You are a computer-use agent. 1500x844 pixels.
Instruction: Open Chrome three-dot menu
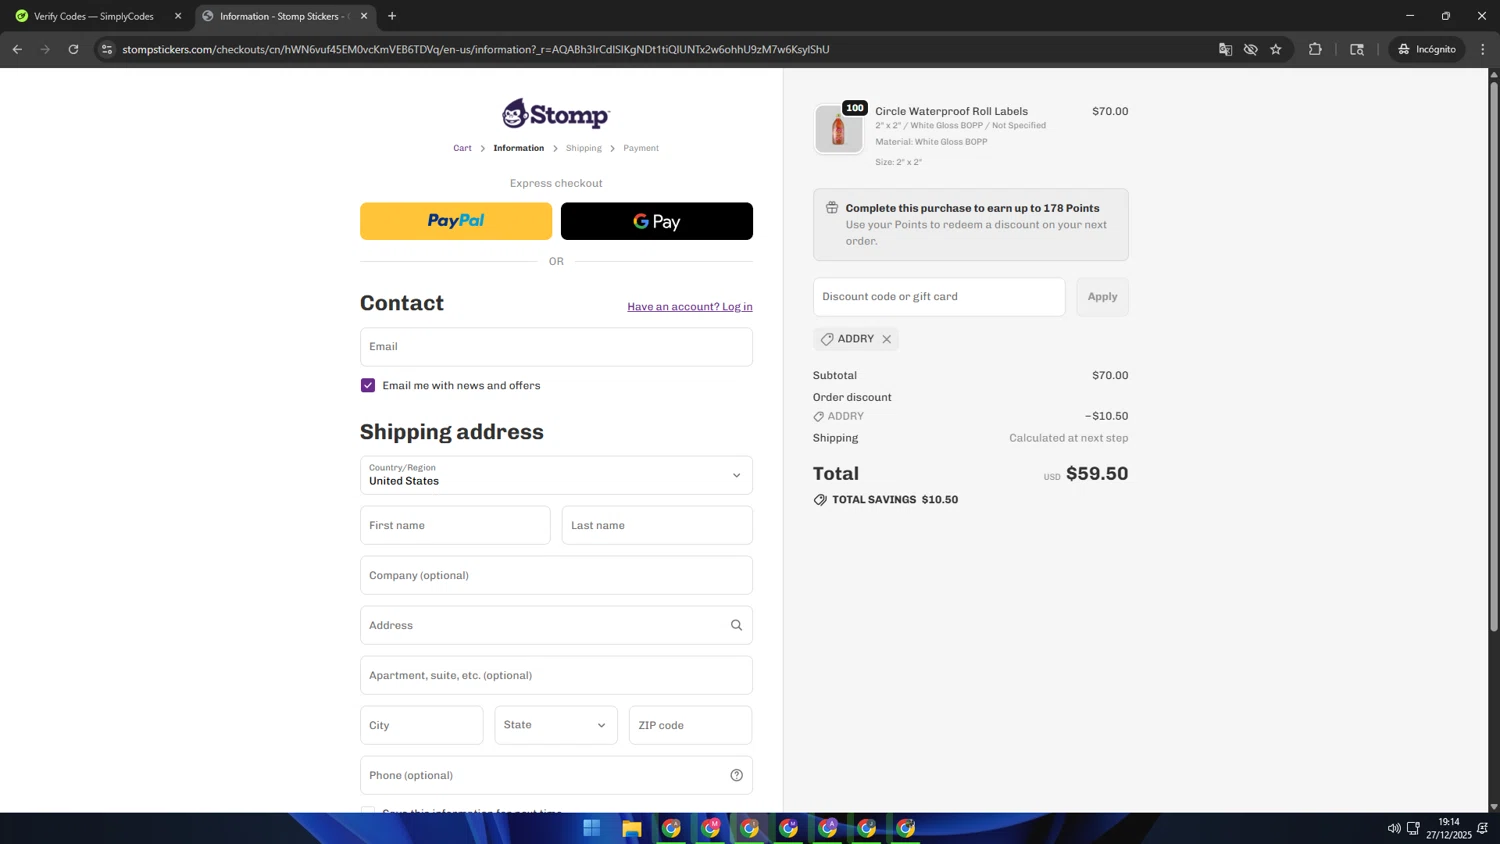click(1483, 49)
